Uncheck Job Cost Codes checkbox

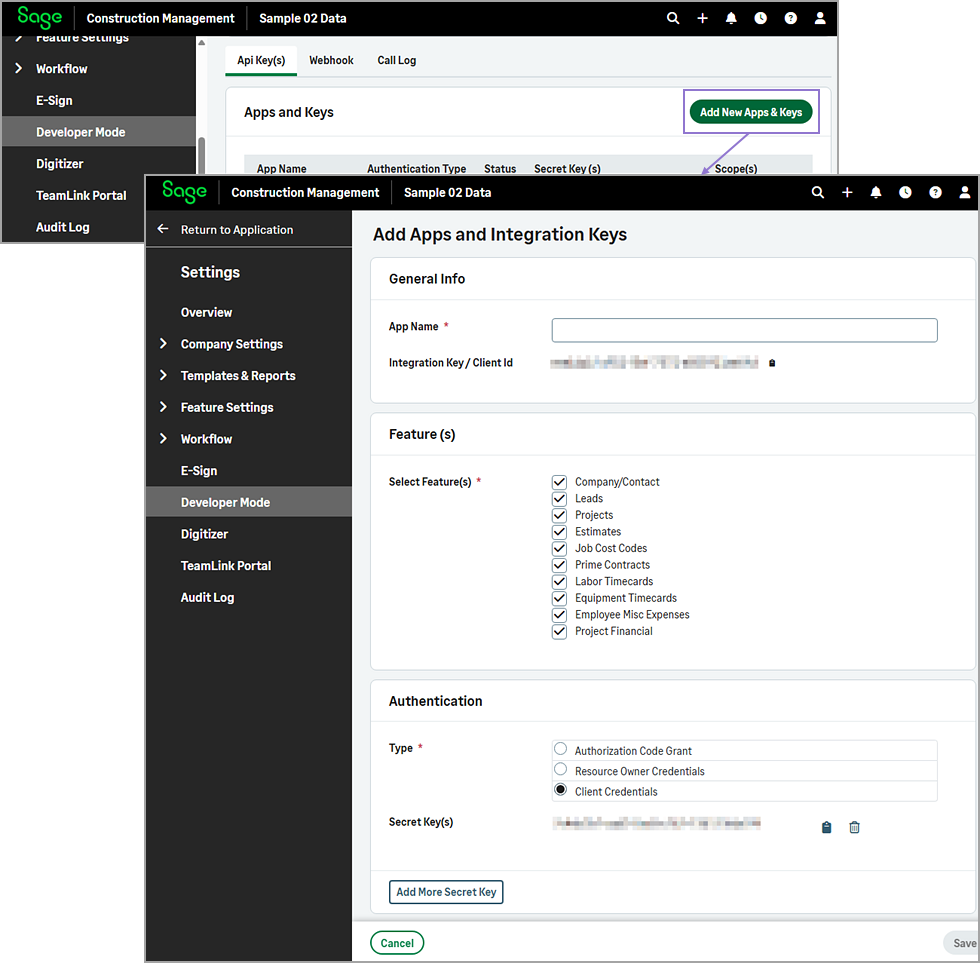(559, 548)
